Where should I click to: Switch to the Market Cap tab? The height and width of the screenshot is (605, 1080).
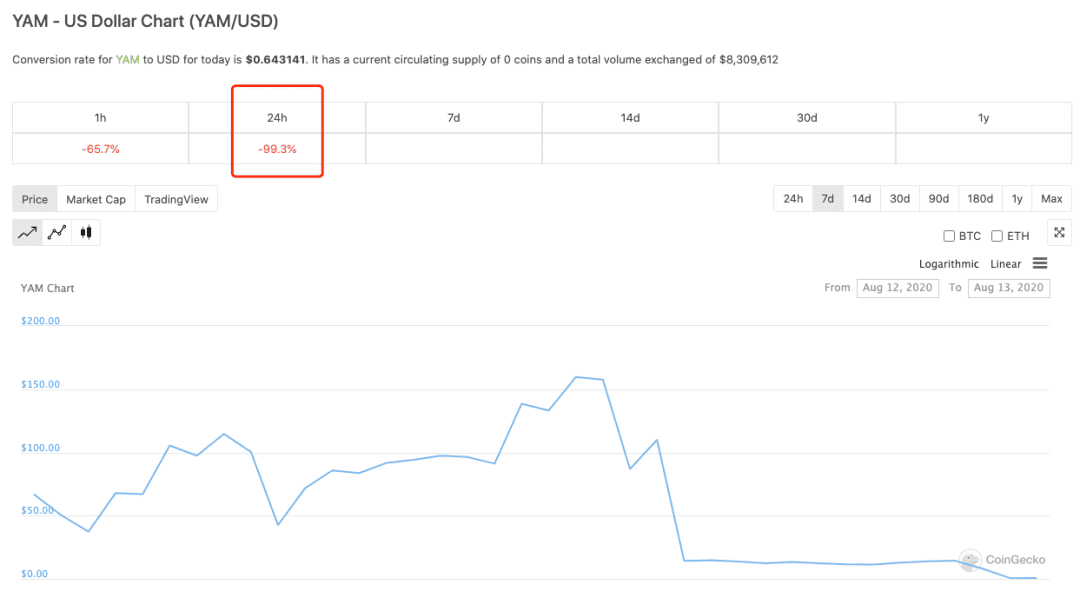[x=96, y=199]
